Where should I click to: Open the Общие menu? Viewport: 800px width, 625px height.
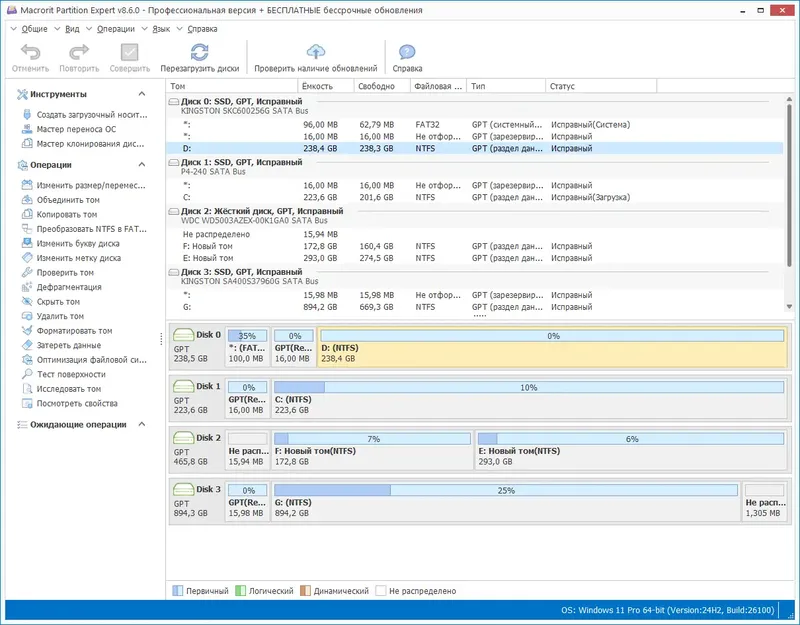pyautogui.click(x=34, y=29)
